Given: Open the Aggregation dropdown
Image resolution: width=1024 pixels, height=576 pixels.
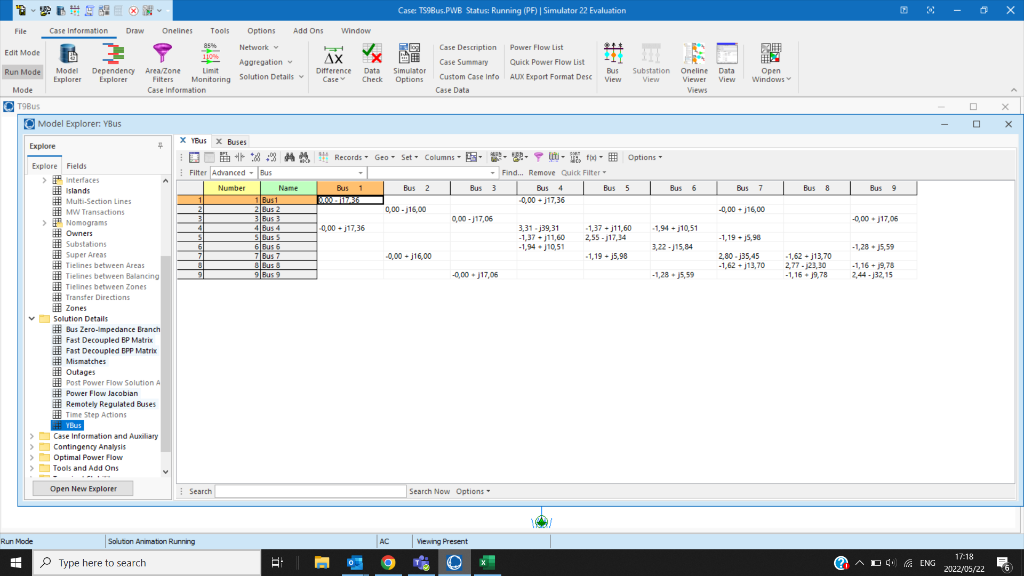Looking at the screenshot, I should click(265, 62).
